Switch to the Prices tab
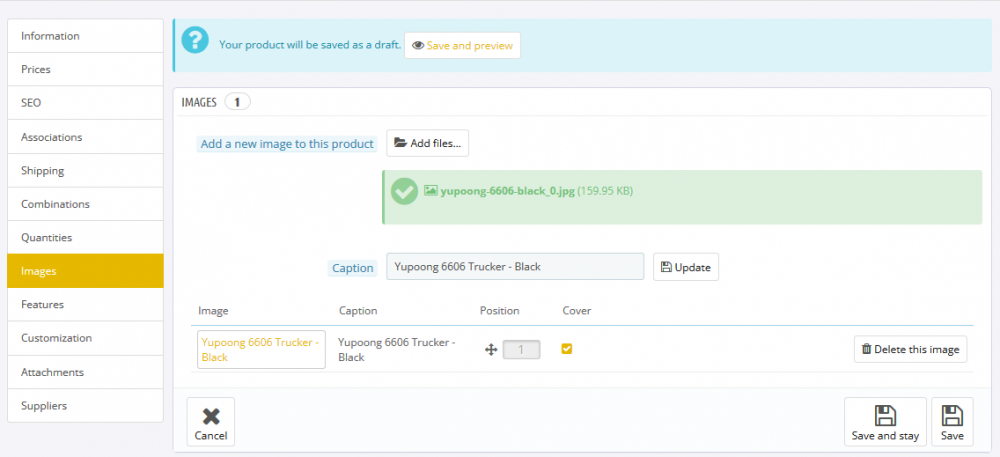 click(85, 70)
